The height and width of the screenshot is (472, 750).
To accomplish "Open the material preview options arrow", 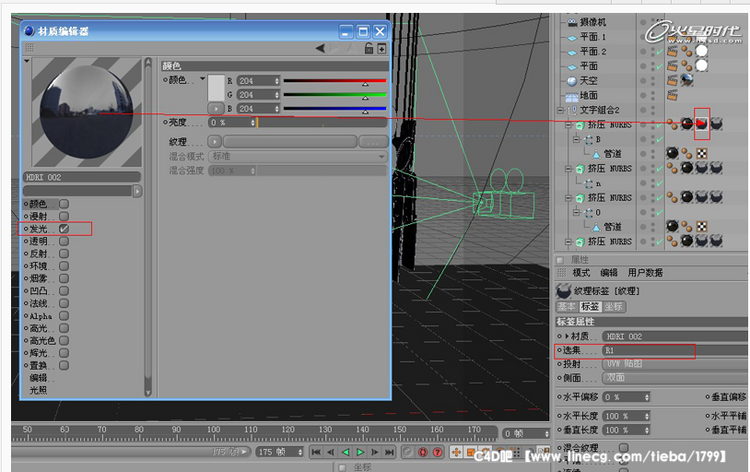I will point(27,61).
